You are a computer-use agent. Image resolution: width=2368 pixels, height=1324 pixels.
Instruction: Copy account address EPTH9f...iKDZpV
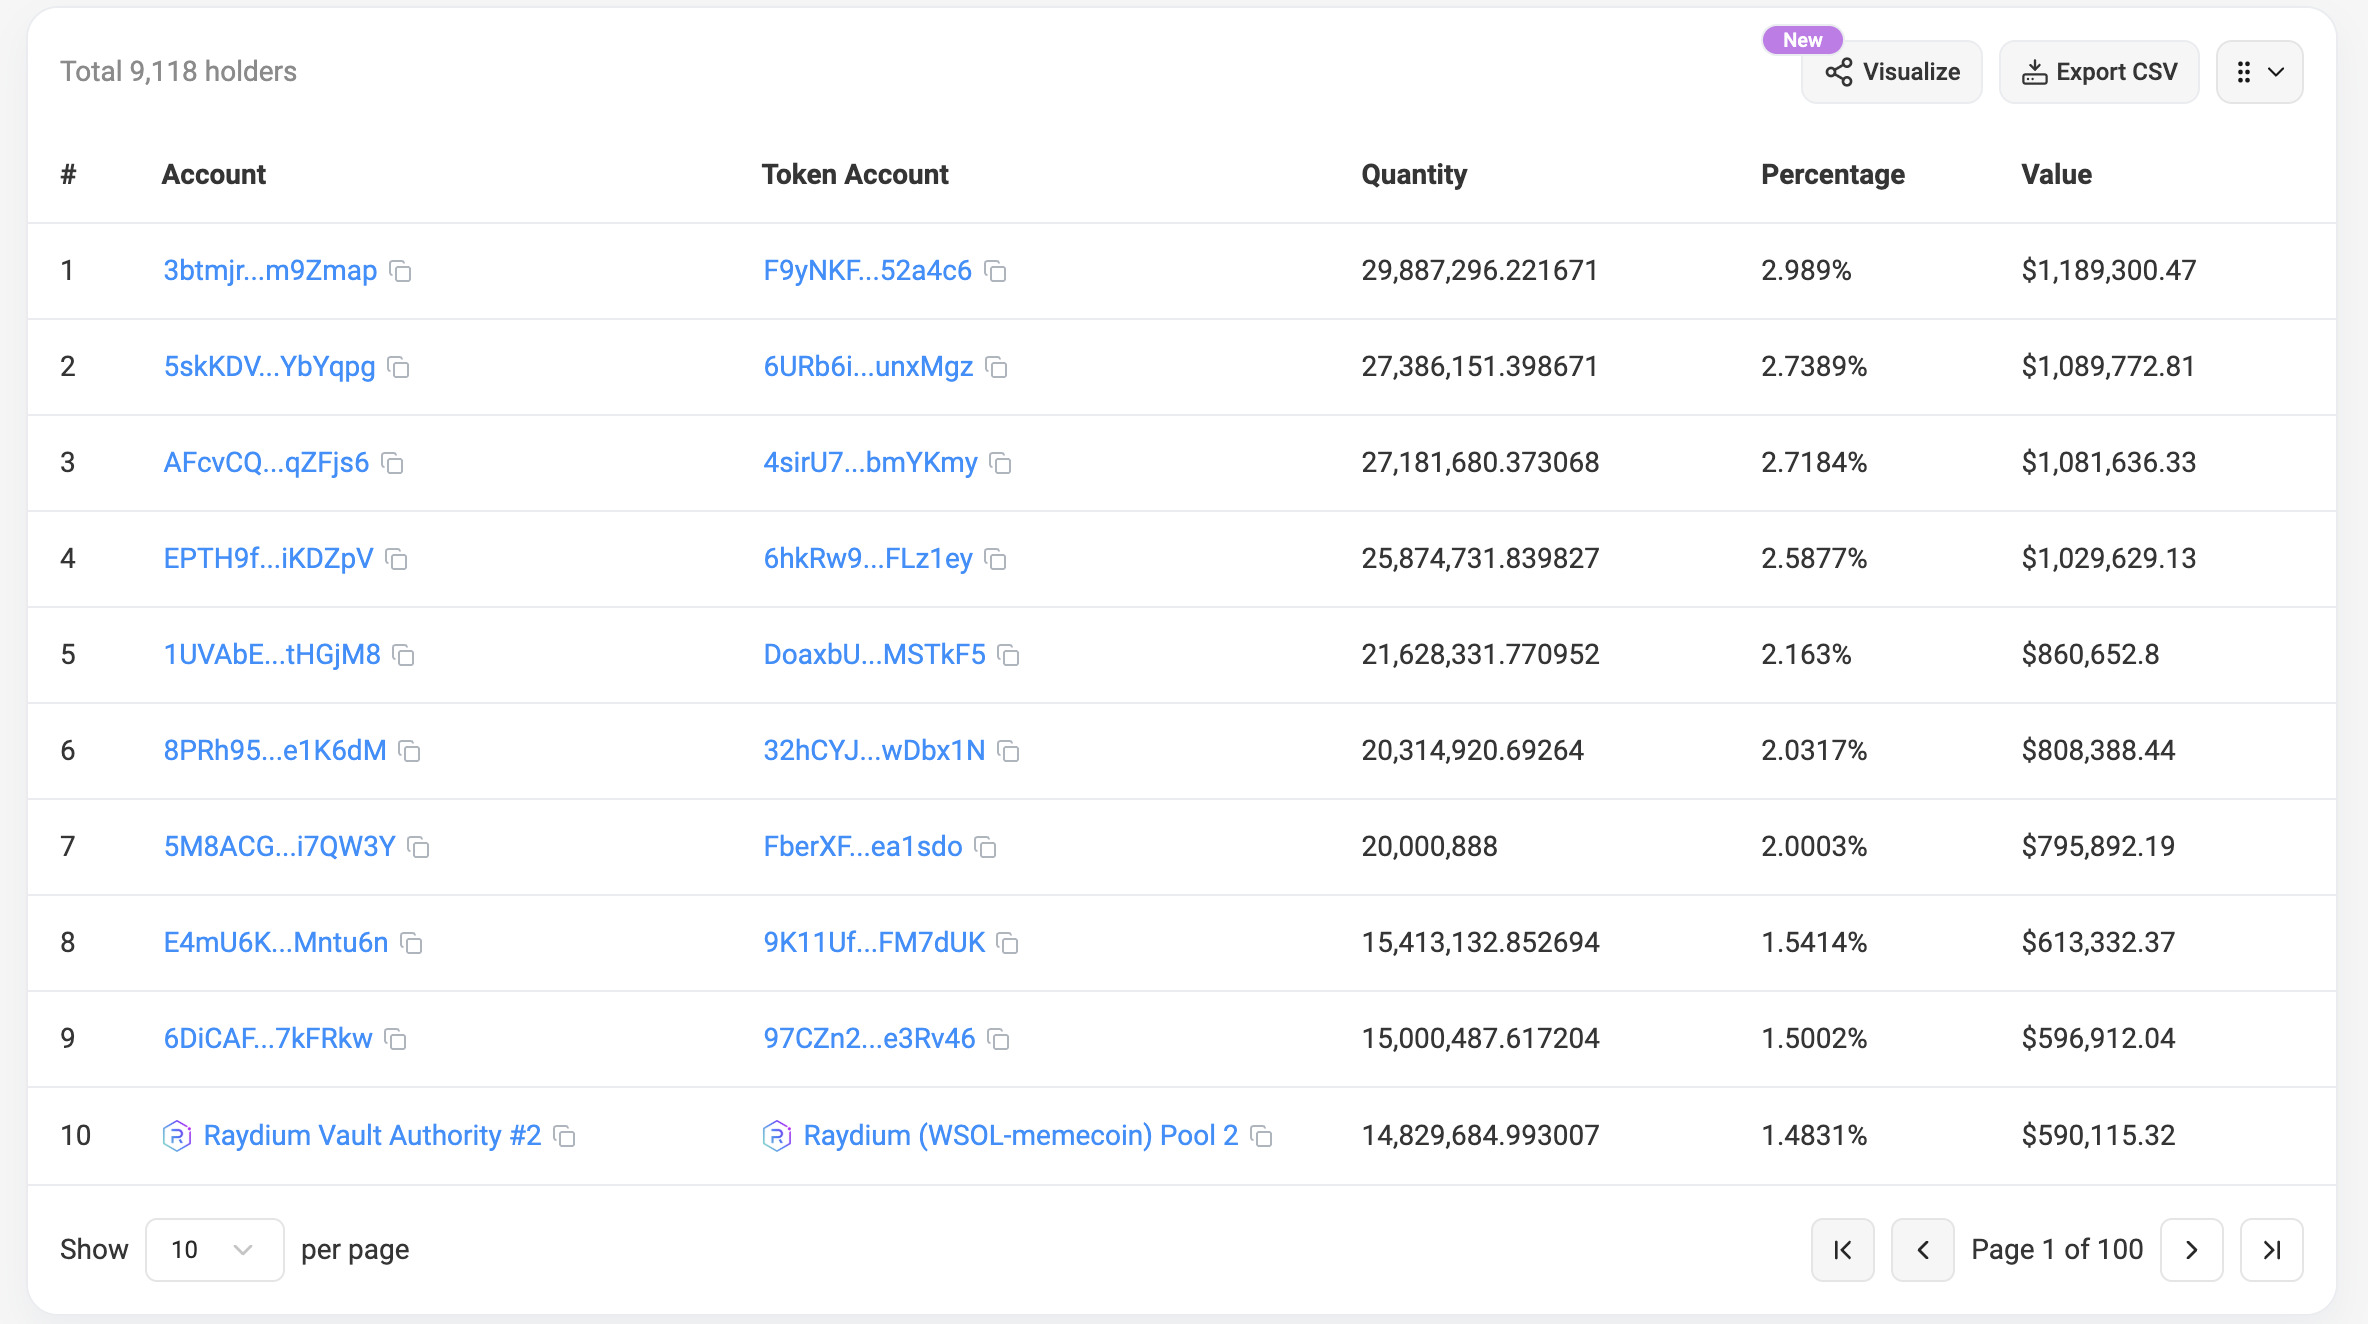[396, 559]
